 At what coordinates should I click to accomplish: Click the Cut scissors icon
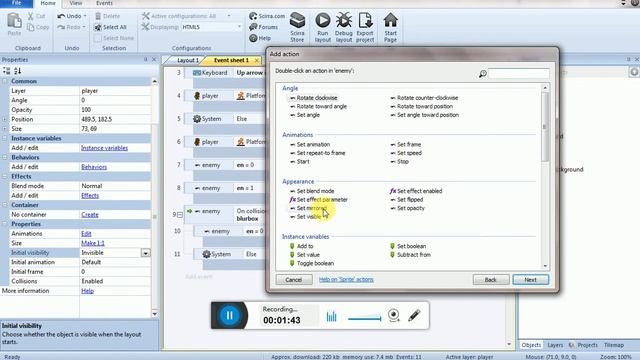click(x=31, y=16)
